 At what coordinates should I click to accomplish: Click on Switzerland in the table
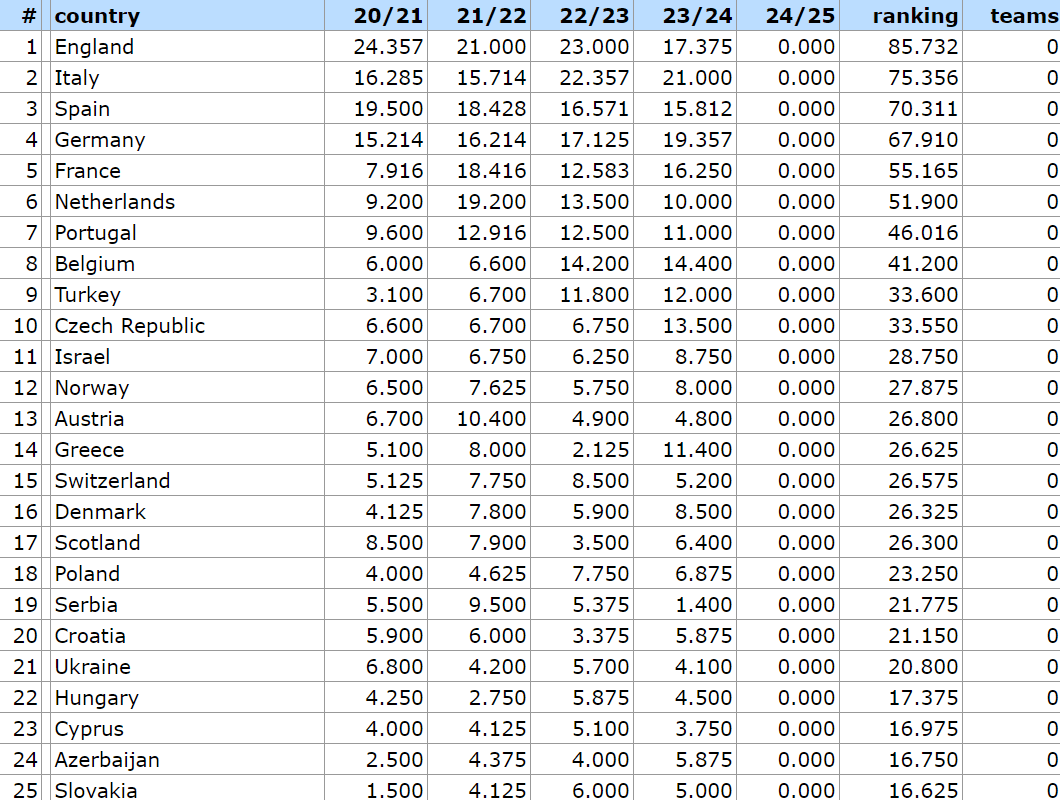pos(112,481)
